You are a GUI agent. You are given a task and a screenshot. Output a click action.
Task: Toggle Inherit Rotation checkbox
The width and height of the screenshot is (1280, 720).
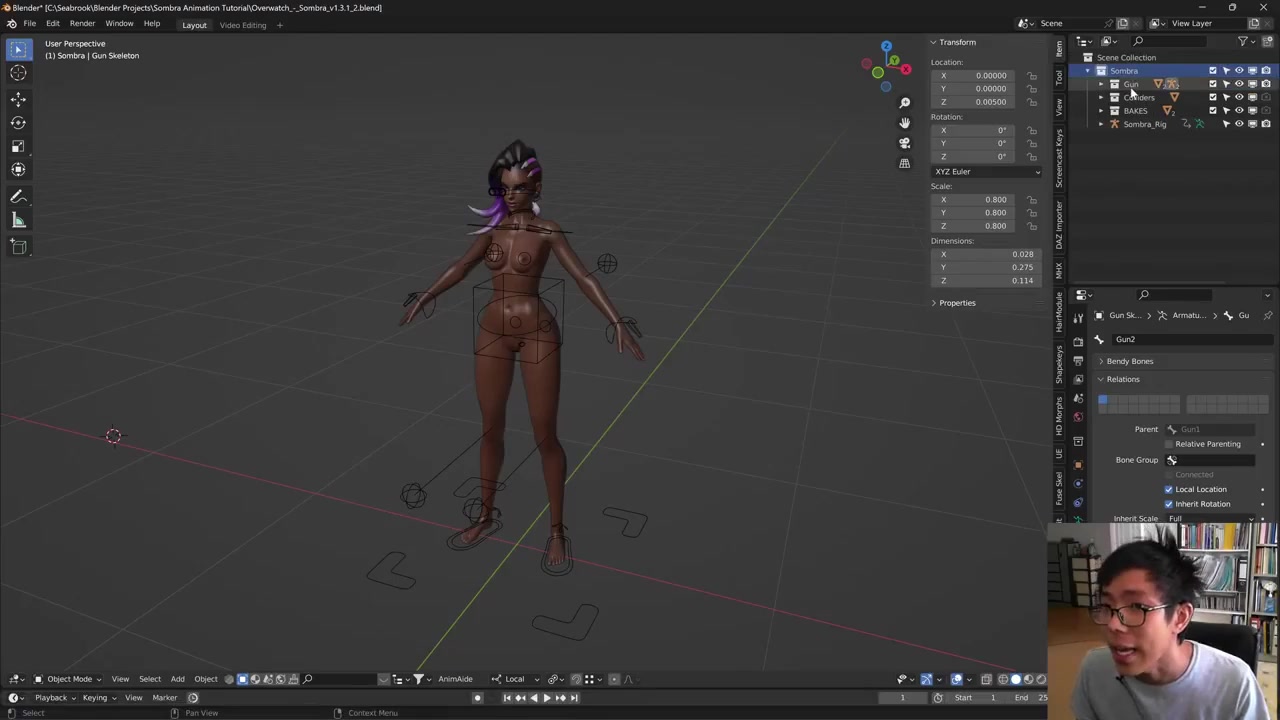tap(1168, 504)
